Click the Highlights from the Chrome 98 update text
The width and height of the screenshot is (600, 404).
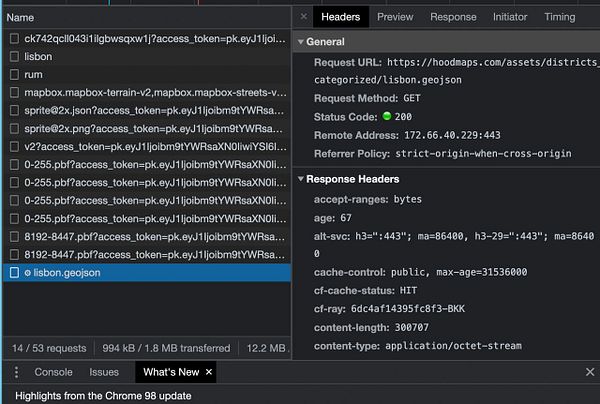point(103,396)
